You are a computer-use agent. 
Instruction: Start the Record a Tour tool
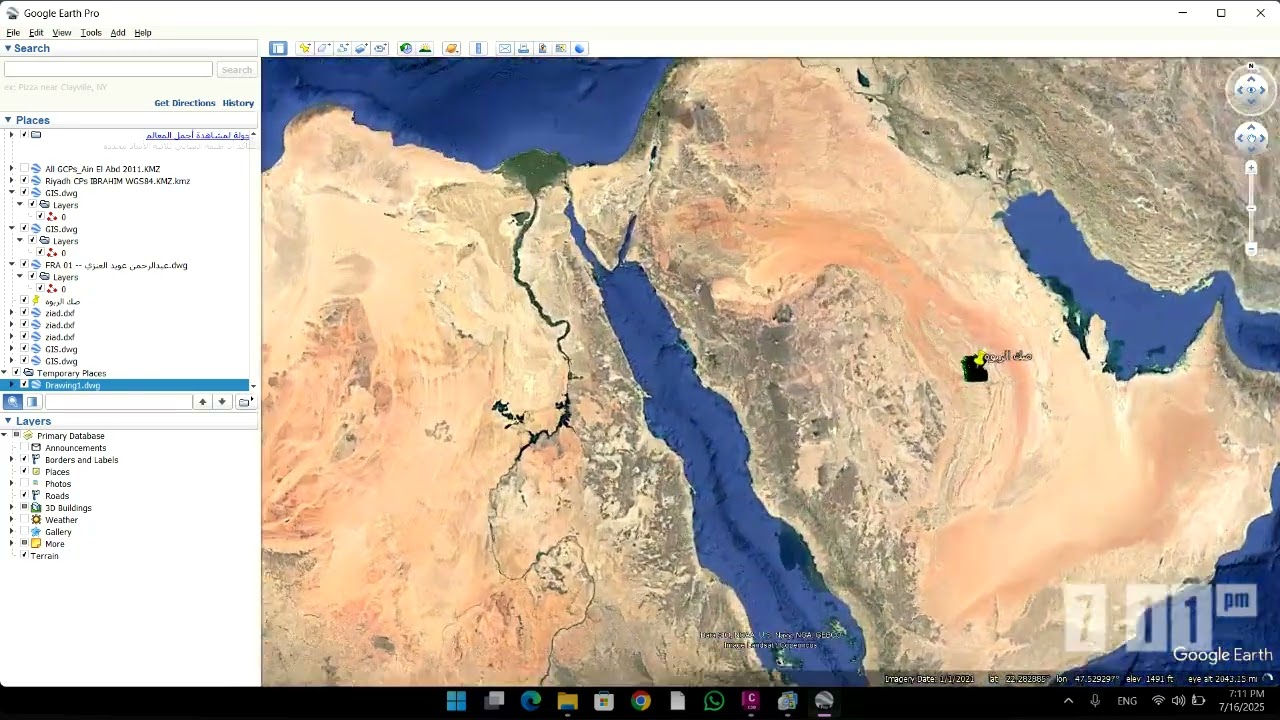[x=380, y=48]
